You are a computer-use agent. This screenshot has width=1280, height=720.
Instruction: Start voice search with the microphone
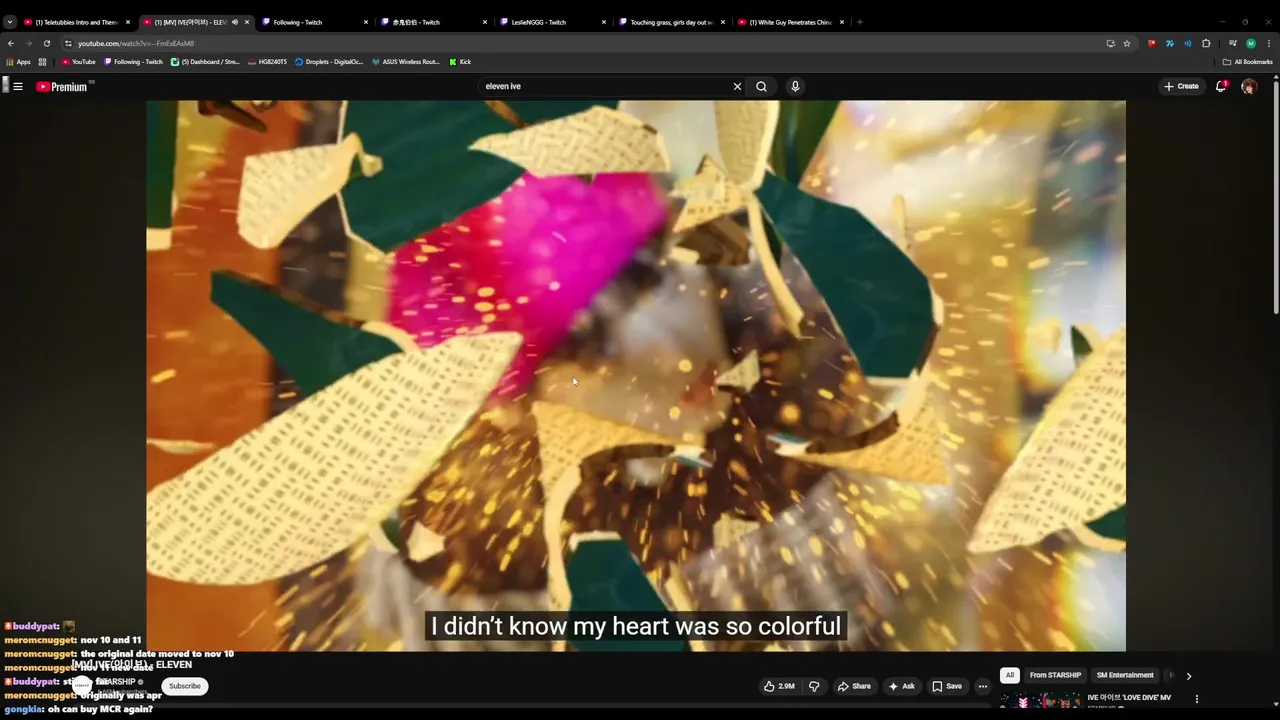click(795, 86)
